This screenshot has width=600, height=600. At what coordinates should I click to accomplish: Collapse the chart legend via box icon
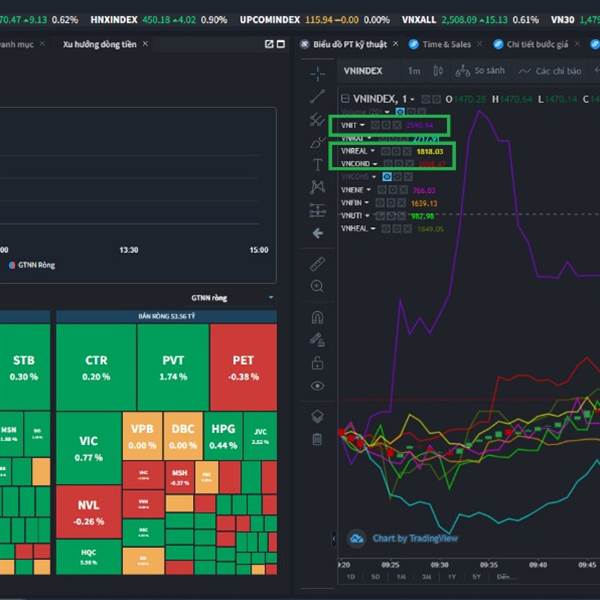[x=345, y=99]
